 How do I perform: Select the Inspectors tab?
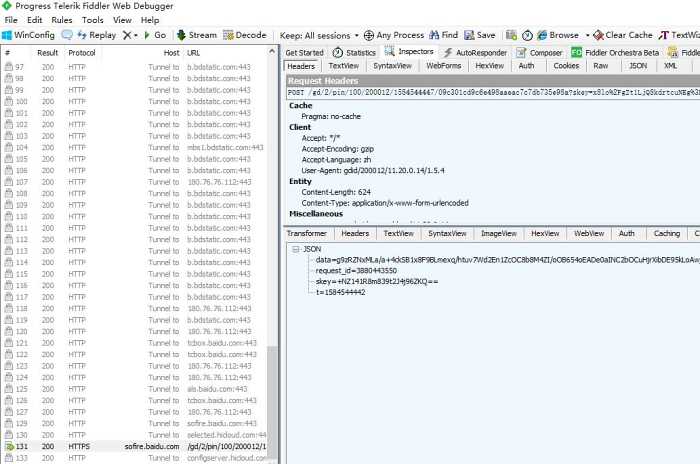pos(409,52)
